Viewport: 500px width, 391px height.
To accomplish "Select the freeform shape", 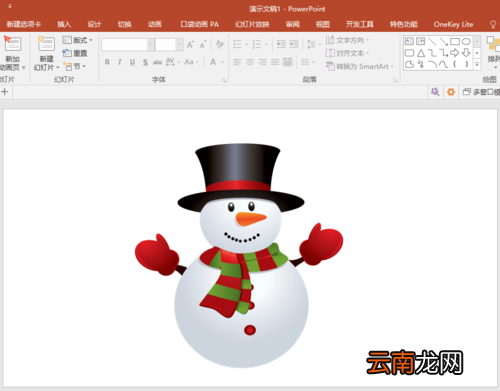I will [409, 64].
